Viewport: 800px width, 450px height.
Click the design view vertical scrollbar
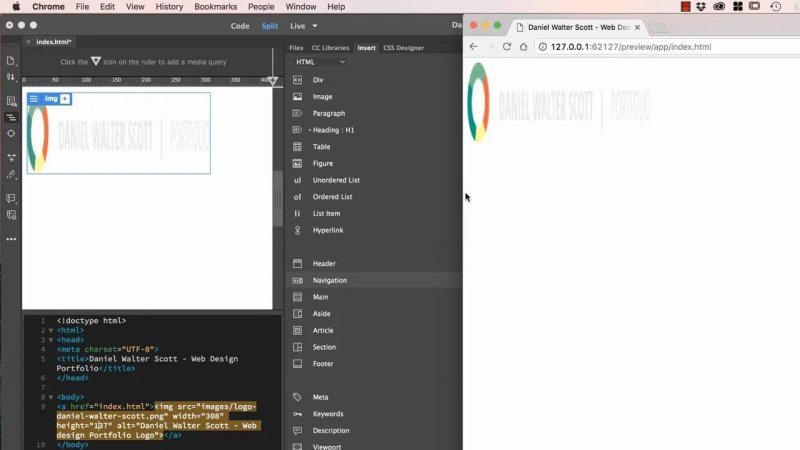[x=278, y=198]
